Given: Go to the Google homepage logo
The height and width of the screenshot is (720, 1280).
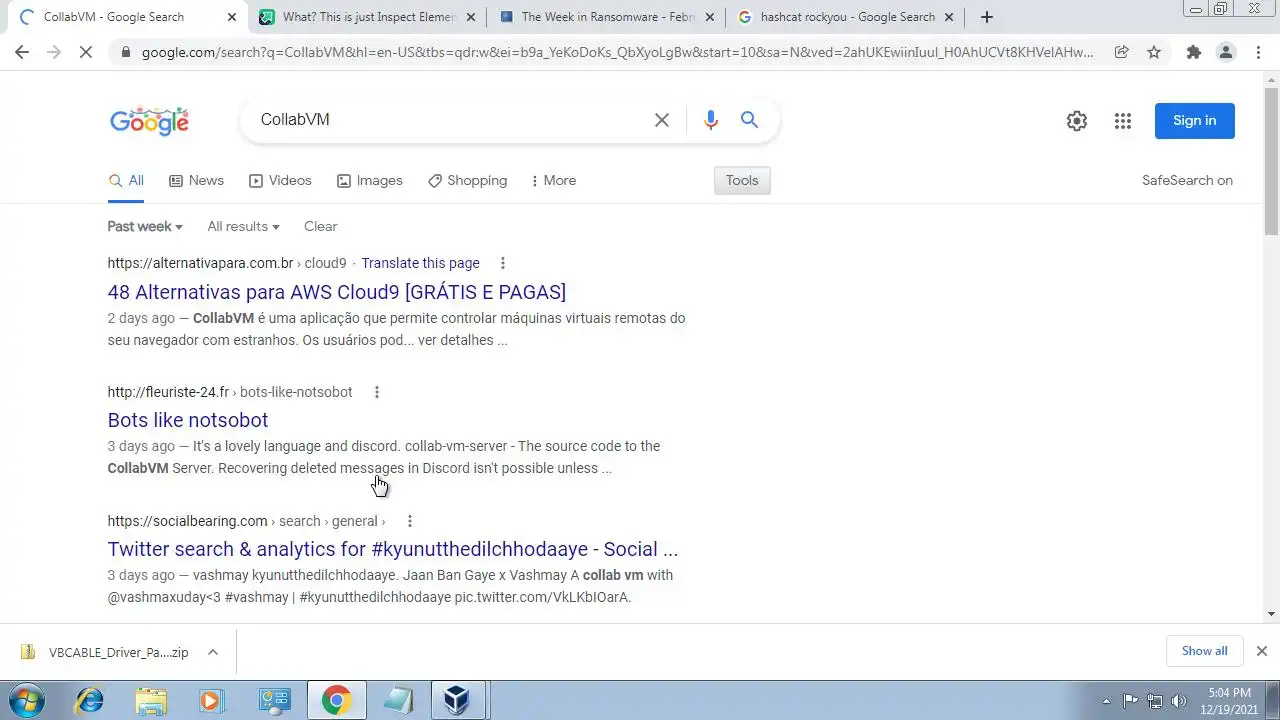Looking at the screenshot, I should (x=149, y=121).
